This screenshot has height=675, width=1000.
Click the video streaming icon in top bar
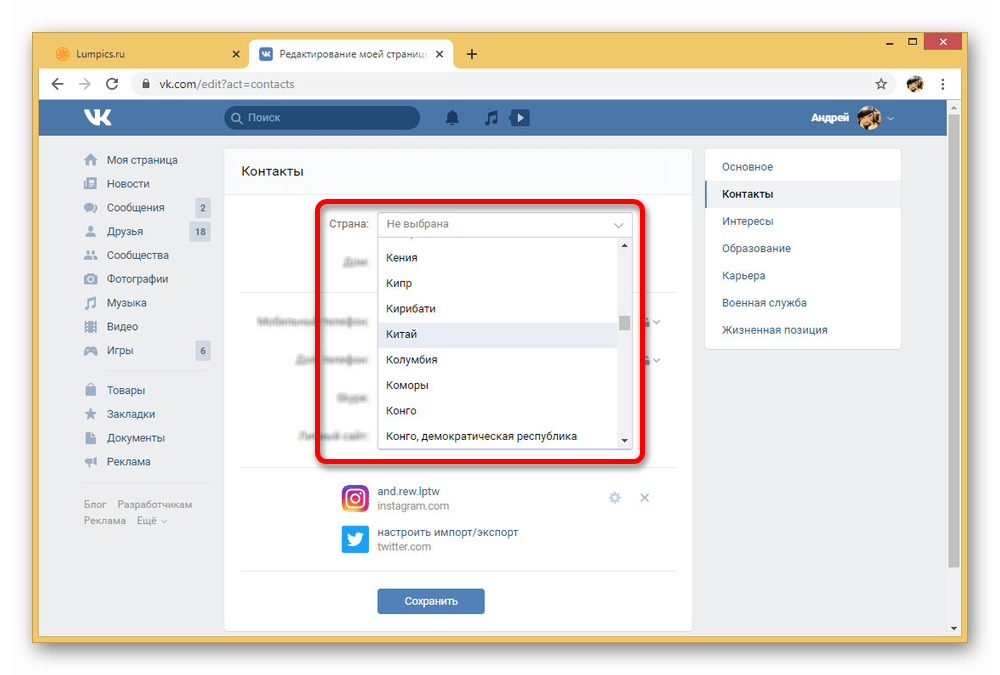coord(519,117)
